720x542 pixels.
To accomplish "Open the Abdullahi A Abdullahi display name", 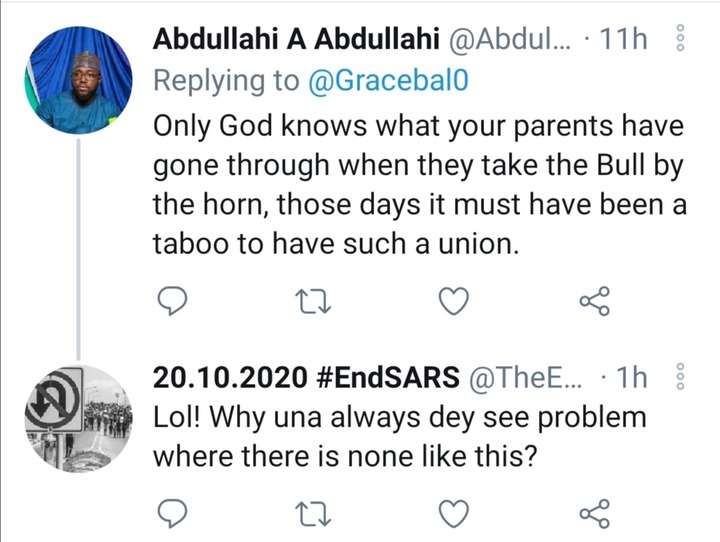I will tap(296, 39).
